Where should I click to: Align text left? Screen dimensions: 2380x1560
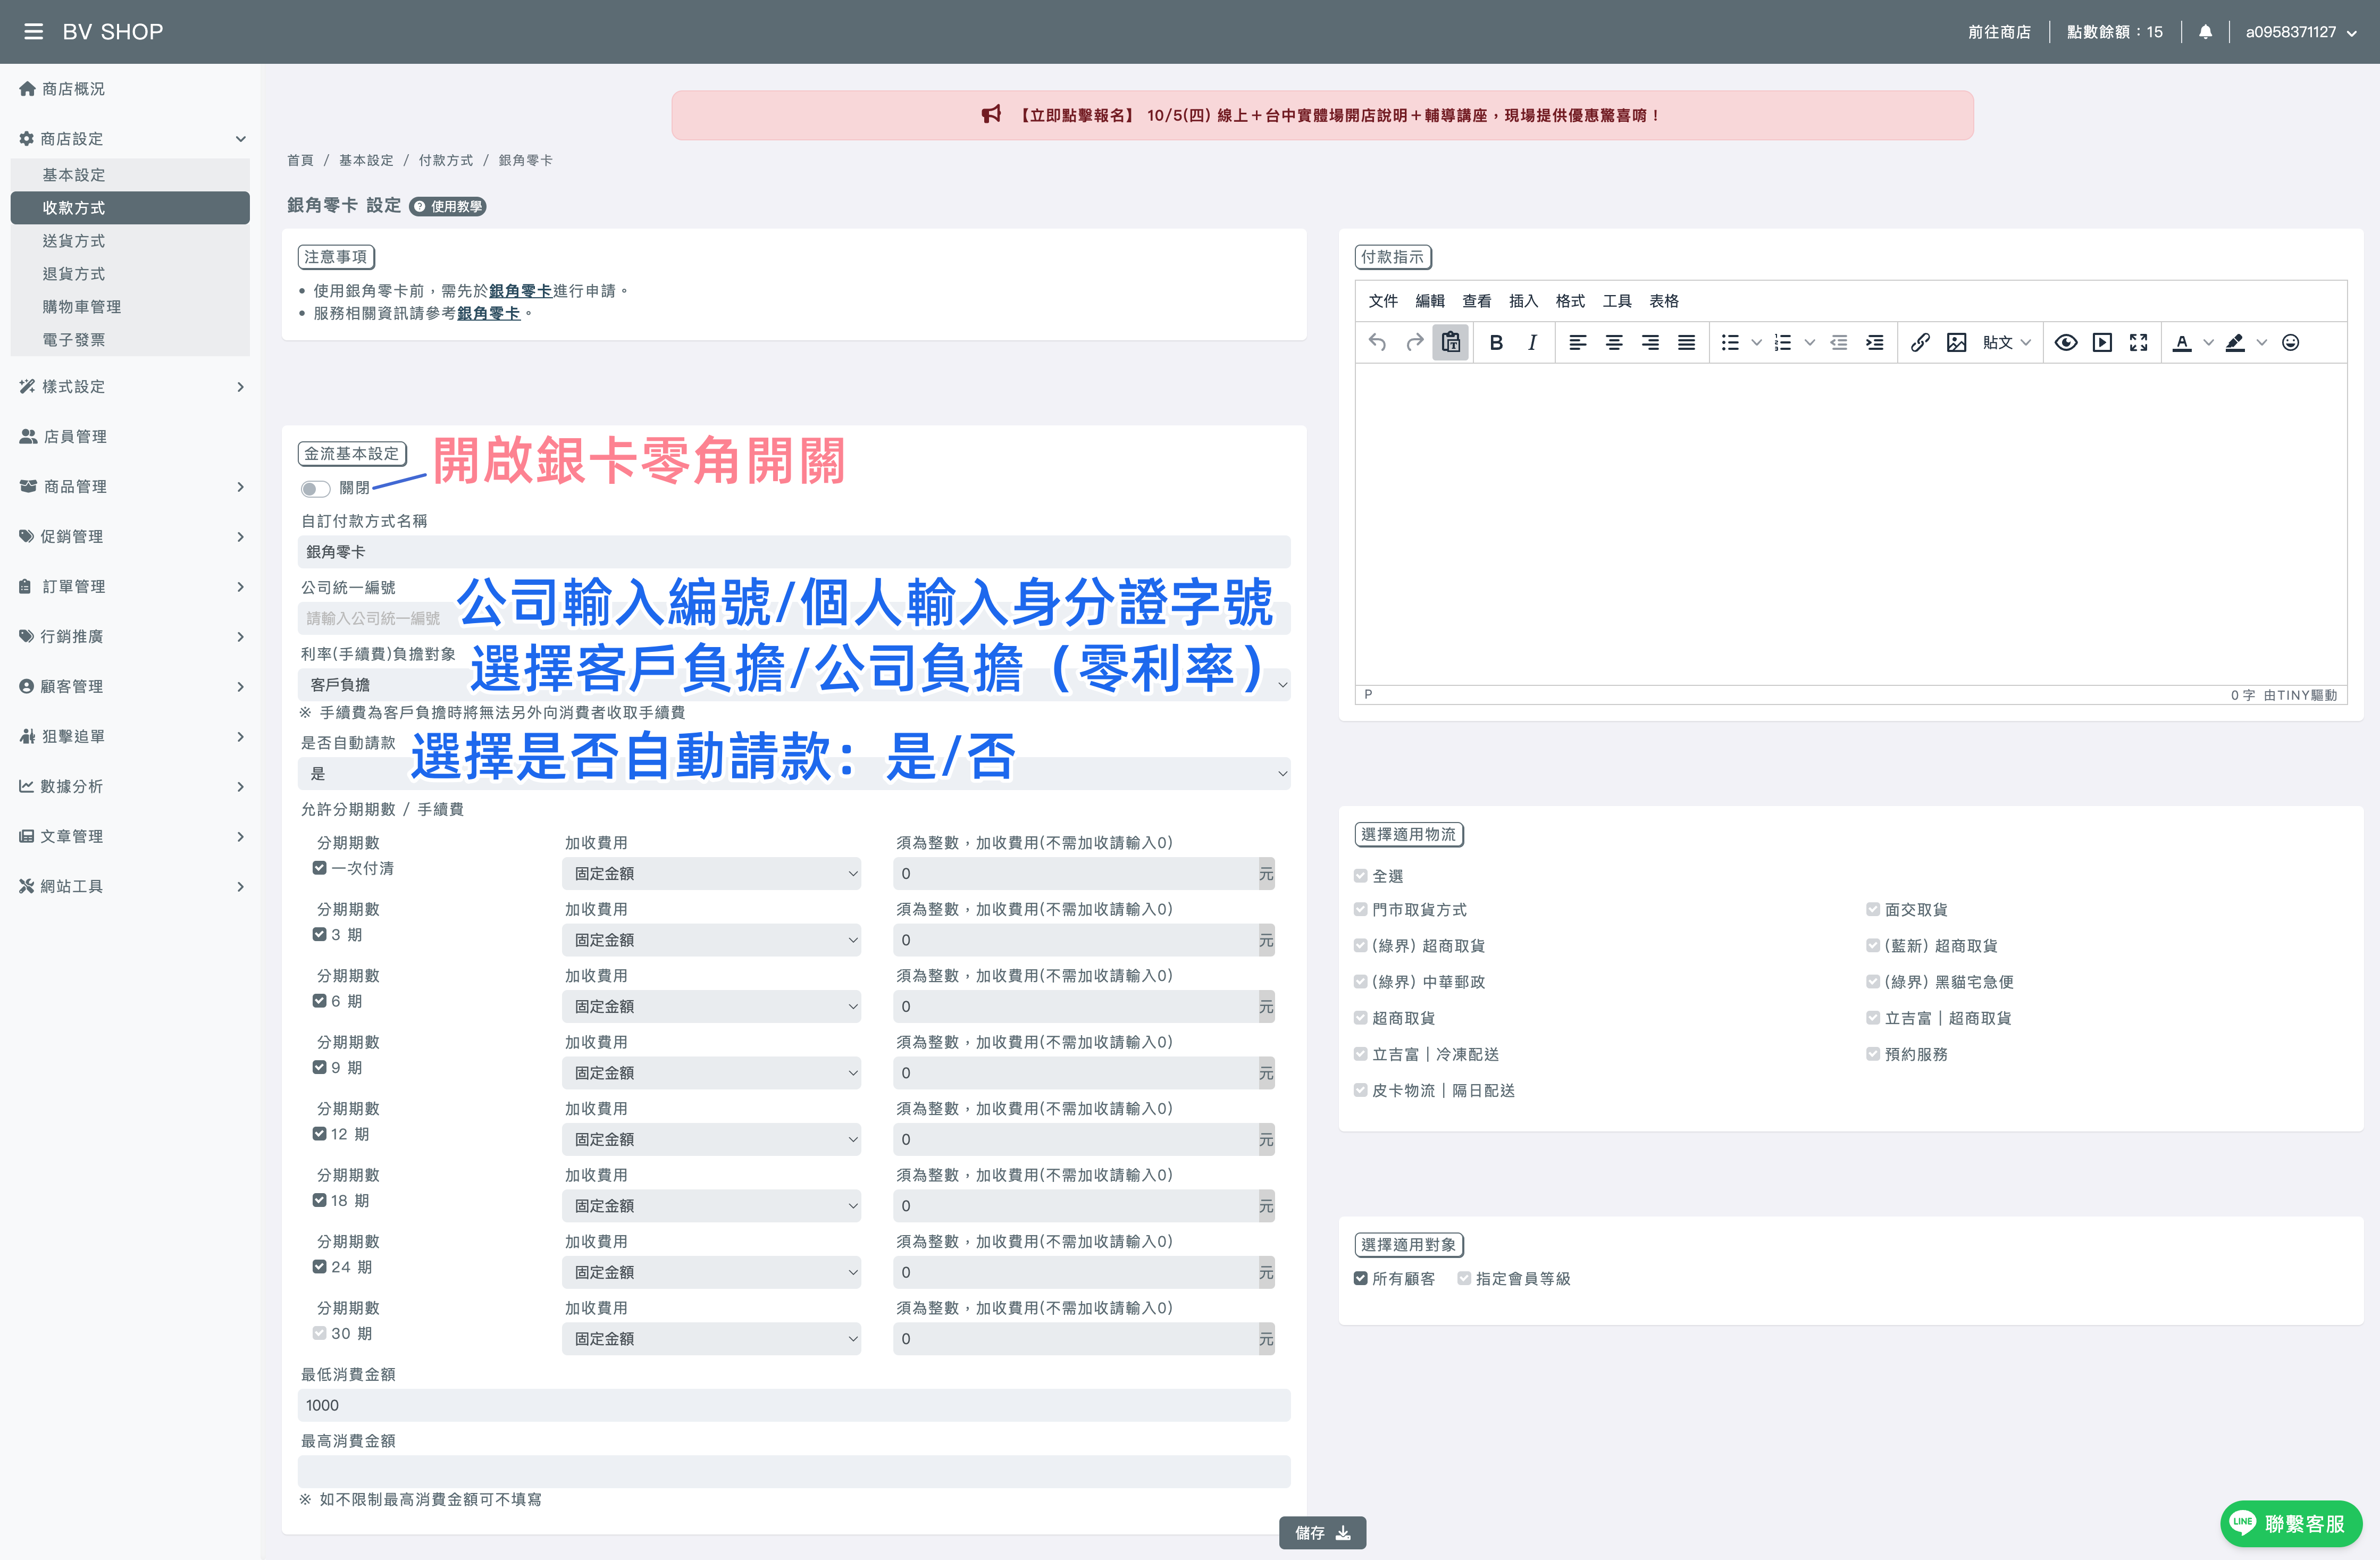tap(1578, 343)
